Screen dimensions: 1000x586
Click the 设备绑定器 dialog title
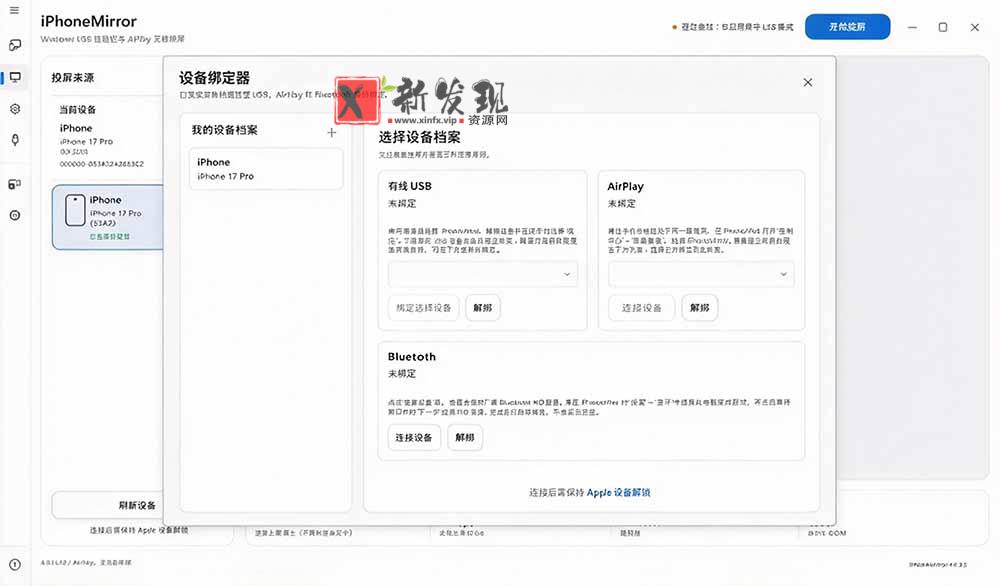(x=214, y=78)
